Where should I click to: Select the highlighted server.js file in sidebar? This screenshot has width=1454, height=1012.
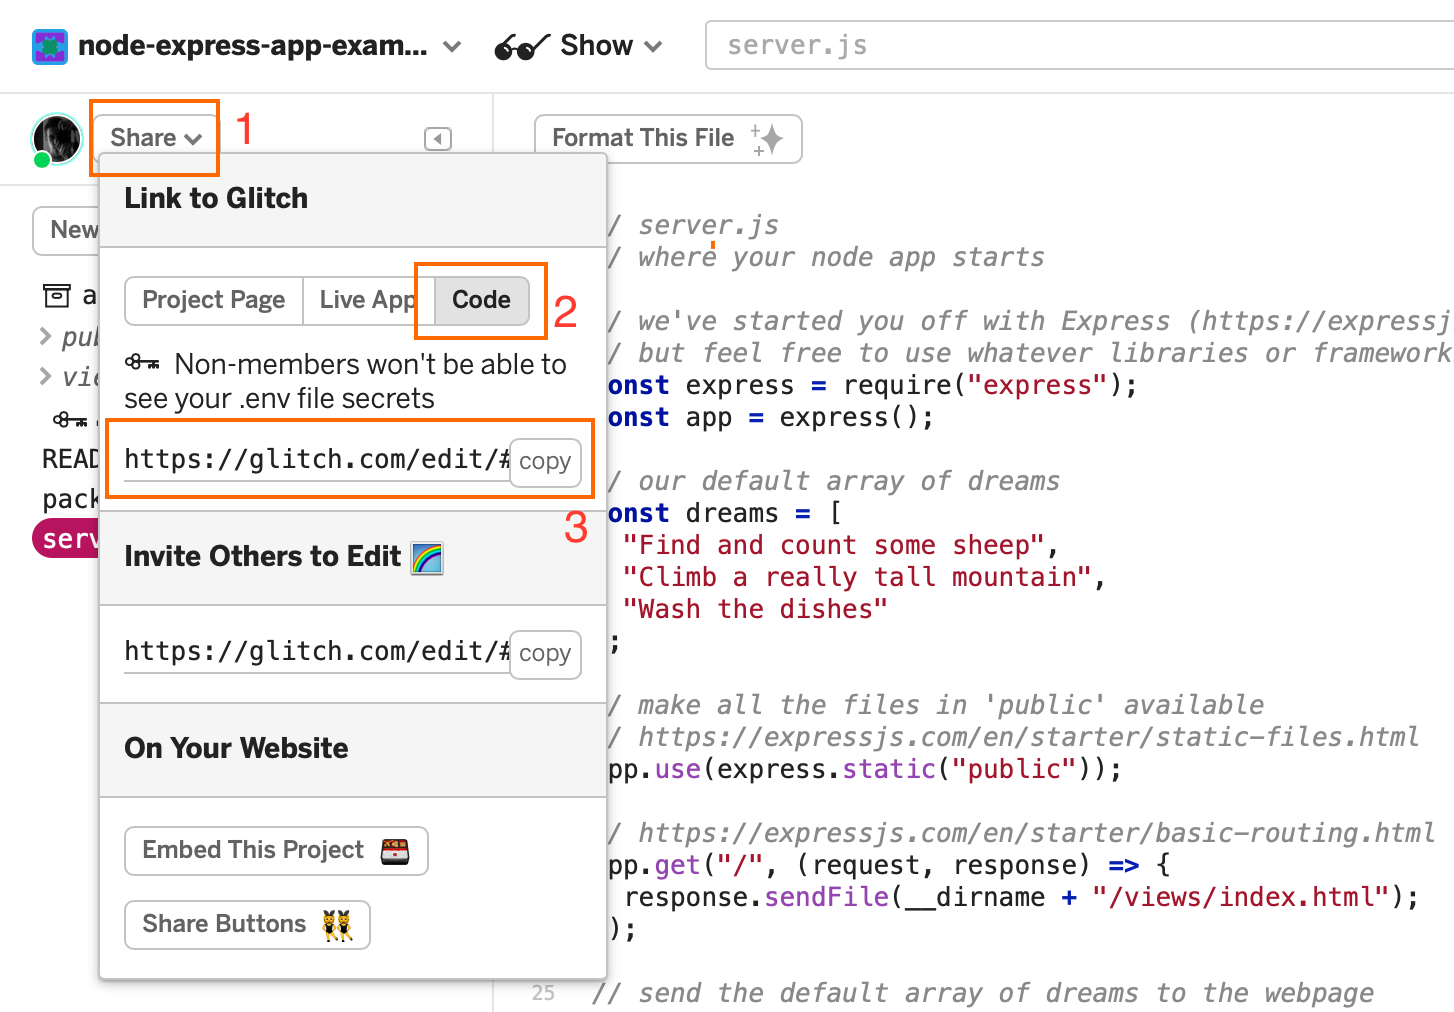66,539
